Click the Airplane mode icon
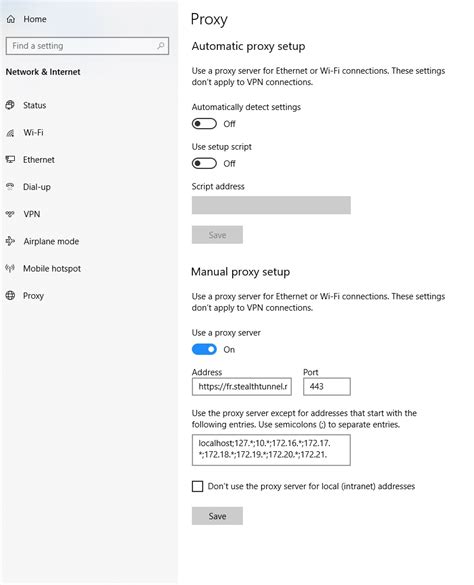 pyautogui.click(x=10, y=241)
